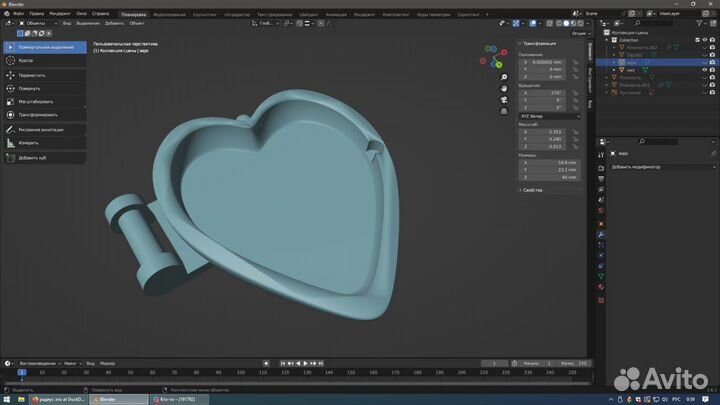Toggle viewport overlays button
720x405 pixels.
[533, 23]
